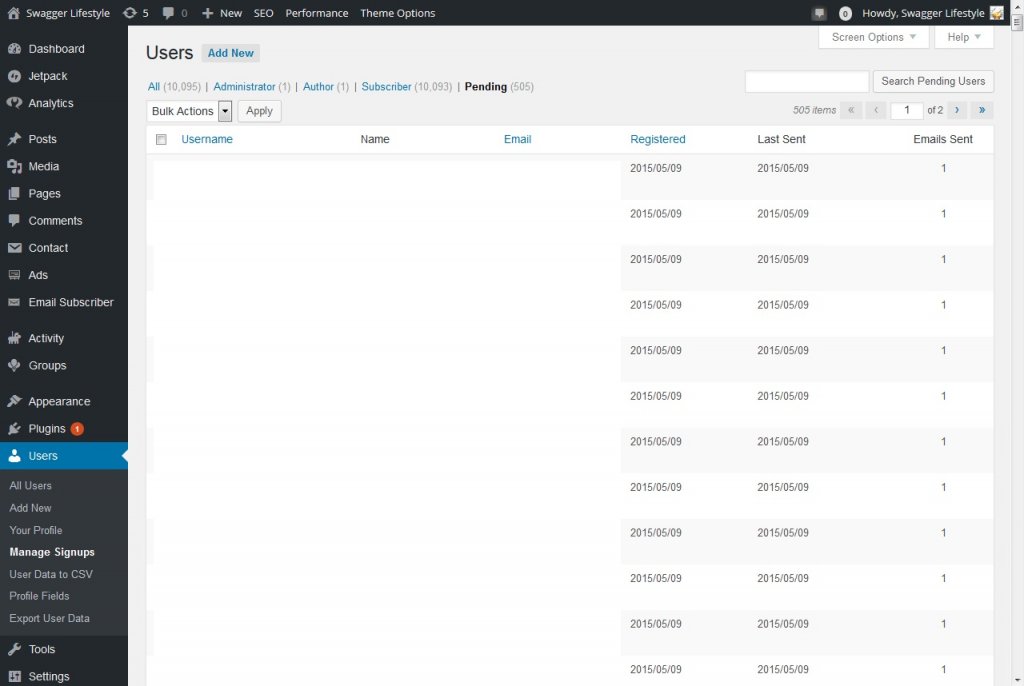Click the '505 items' count text
Viewport: 1024px width, 686px height.
click(x=814, y=110)
